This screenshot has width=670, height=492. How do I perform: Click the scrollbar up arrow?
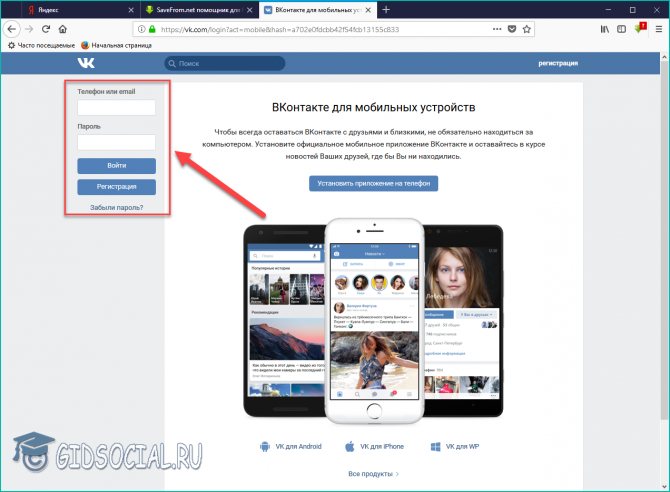pos(664,57)
